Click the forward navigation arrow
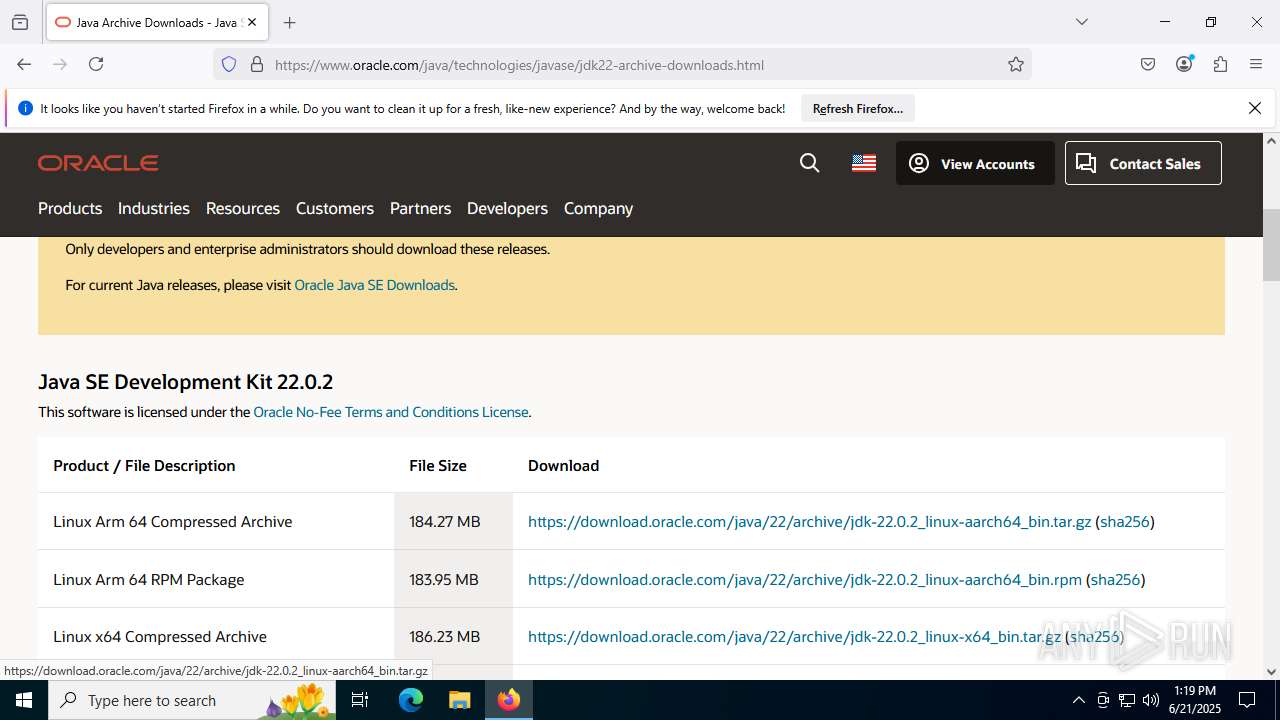Screen dimensions: 1280x720 click(60, 64)
